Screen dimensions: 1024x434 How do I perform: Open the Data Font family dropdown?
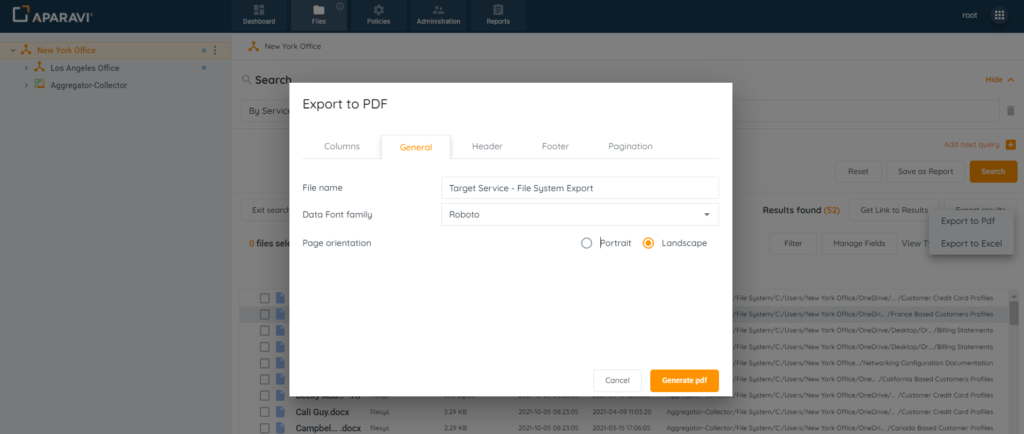coord(579,214)
